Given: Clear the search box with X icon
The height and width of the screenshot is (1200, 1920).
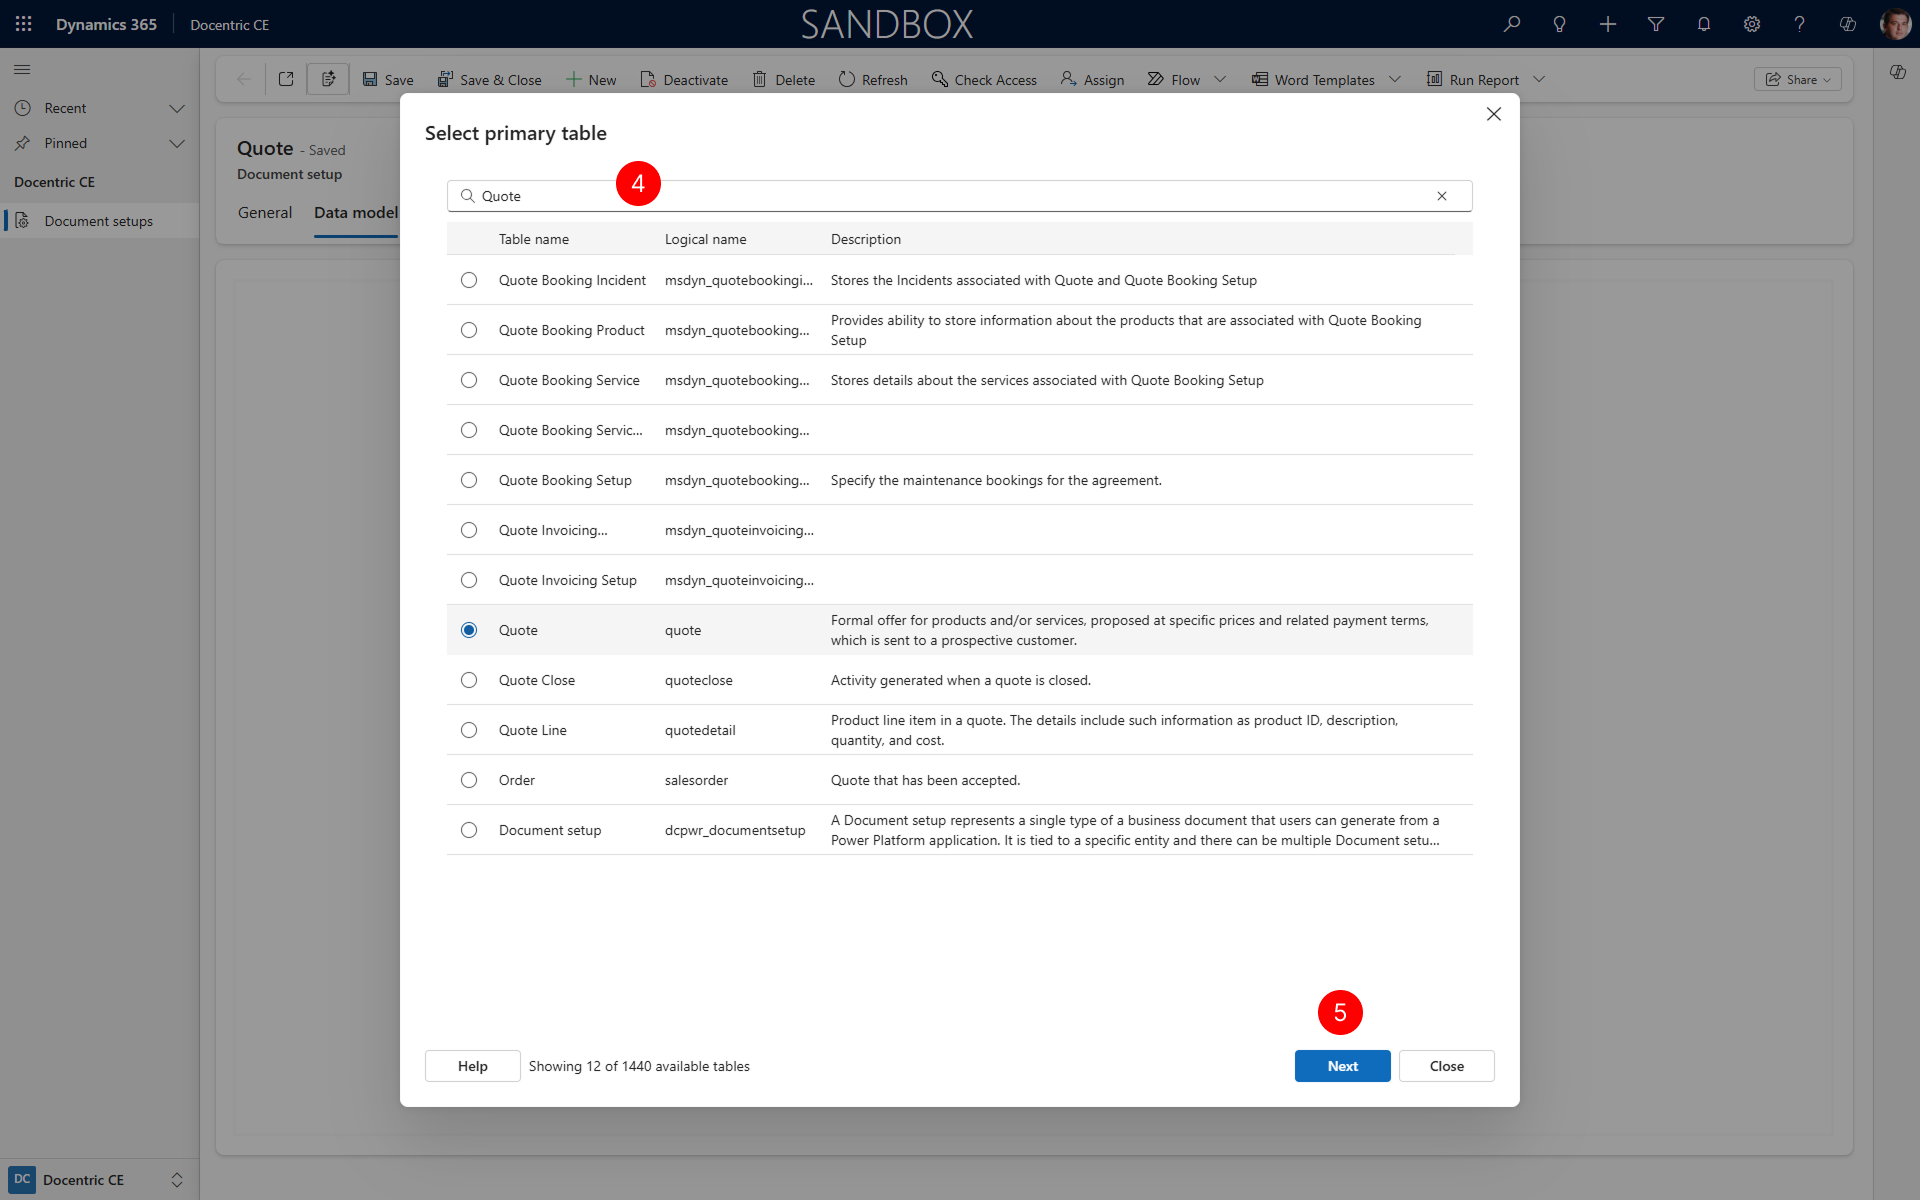Looking at the screenshot, I should (x=1442, y=196).
